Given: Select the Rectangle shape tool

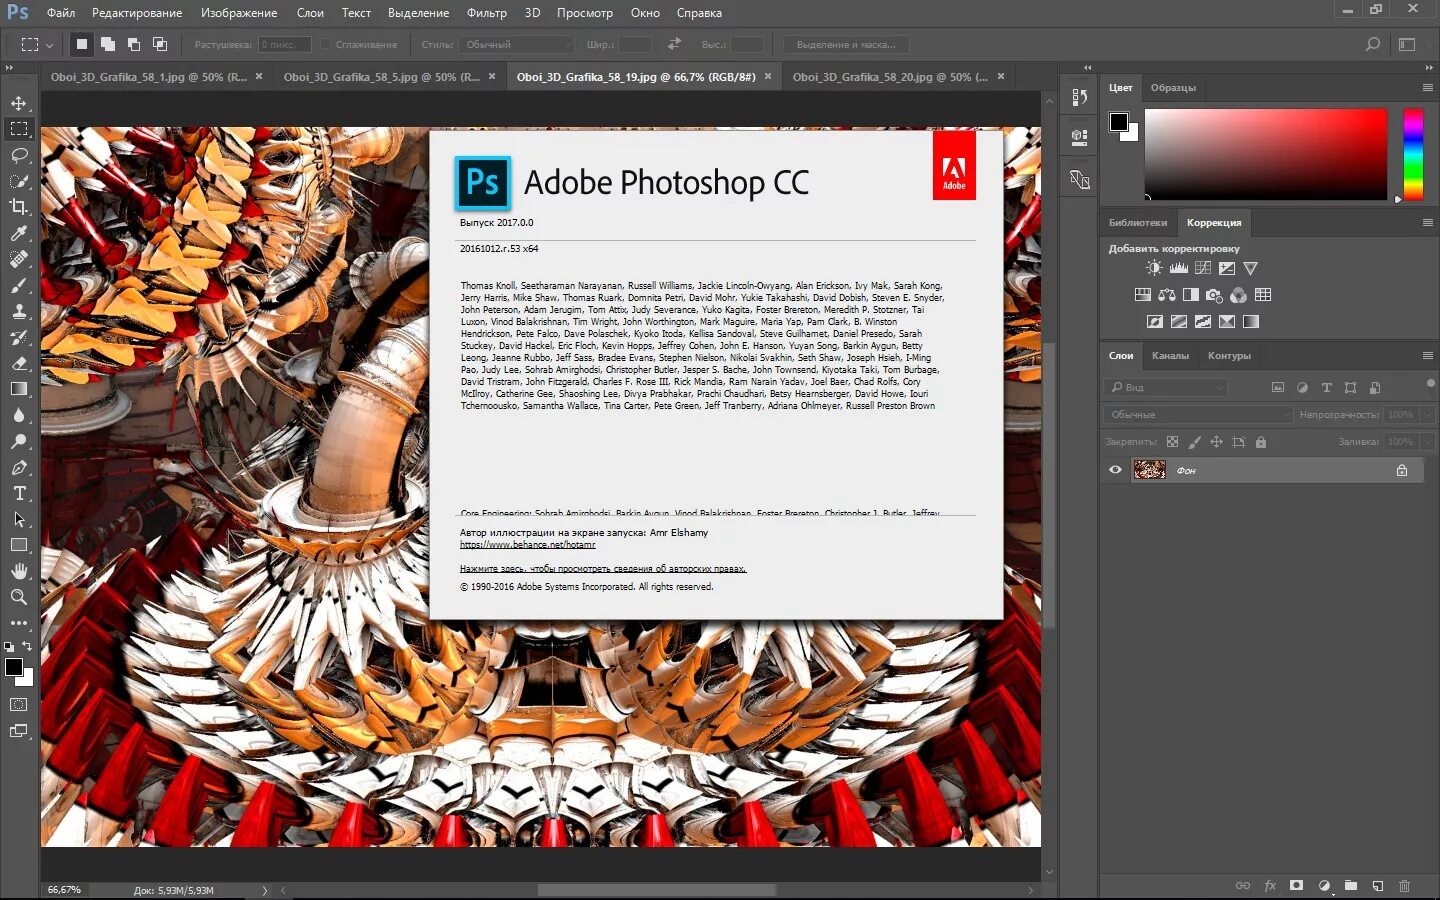Looking at the screenshot, I should (19, 545).
